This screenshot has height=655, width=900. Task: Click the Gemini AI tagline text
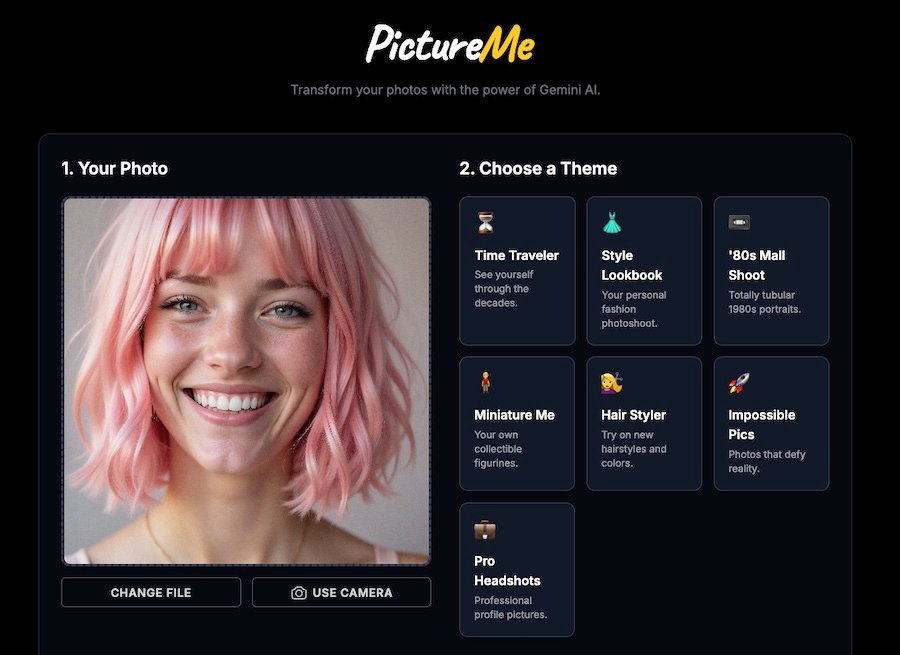tap(446, 89)
